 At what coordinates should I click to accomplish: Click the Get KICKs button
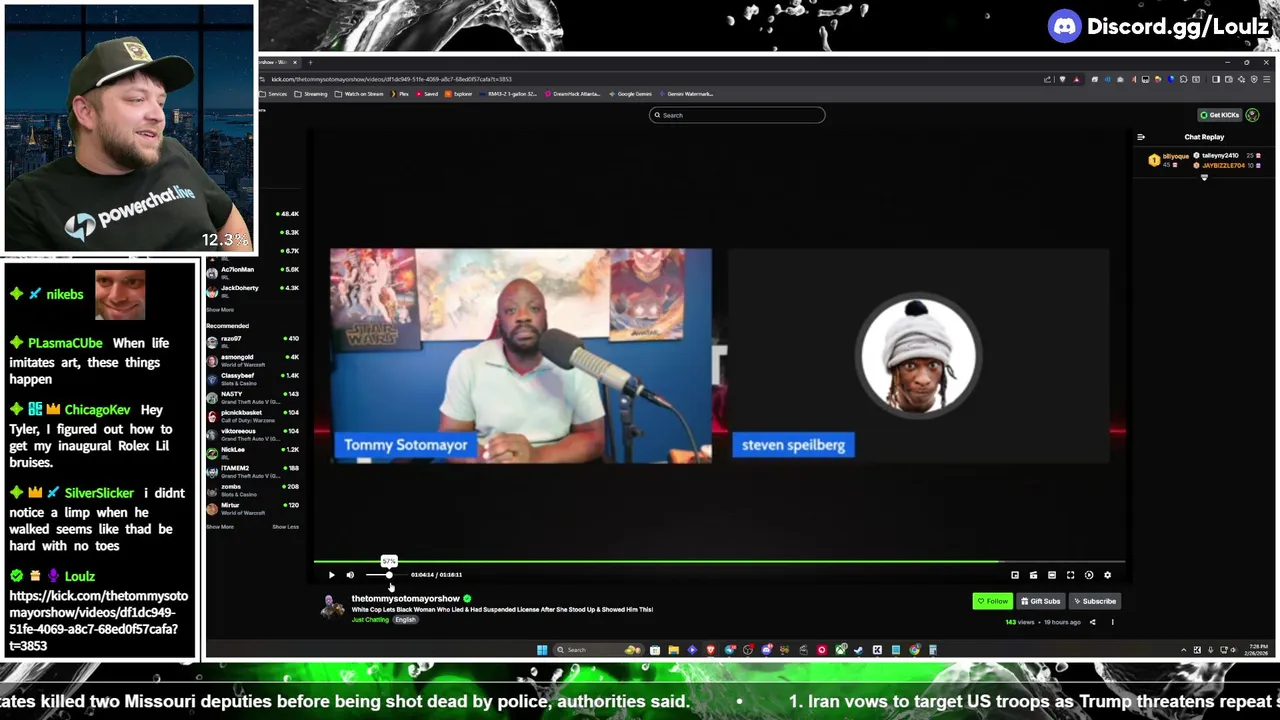(x=1220, y=115)
